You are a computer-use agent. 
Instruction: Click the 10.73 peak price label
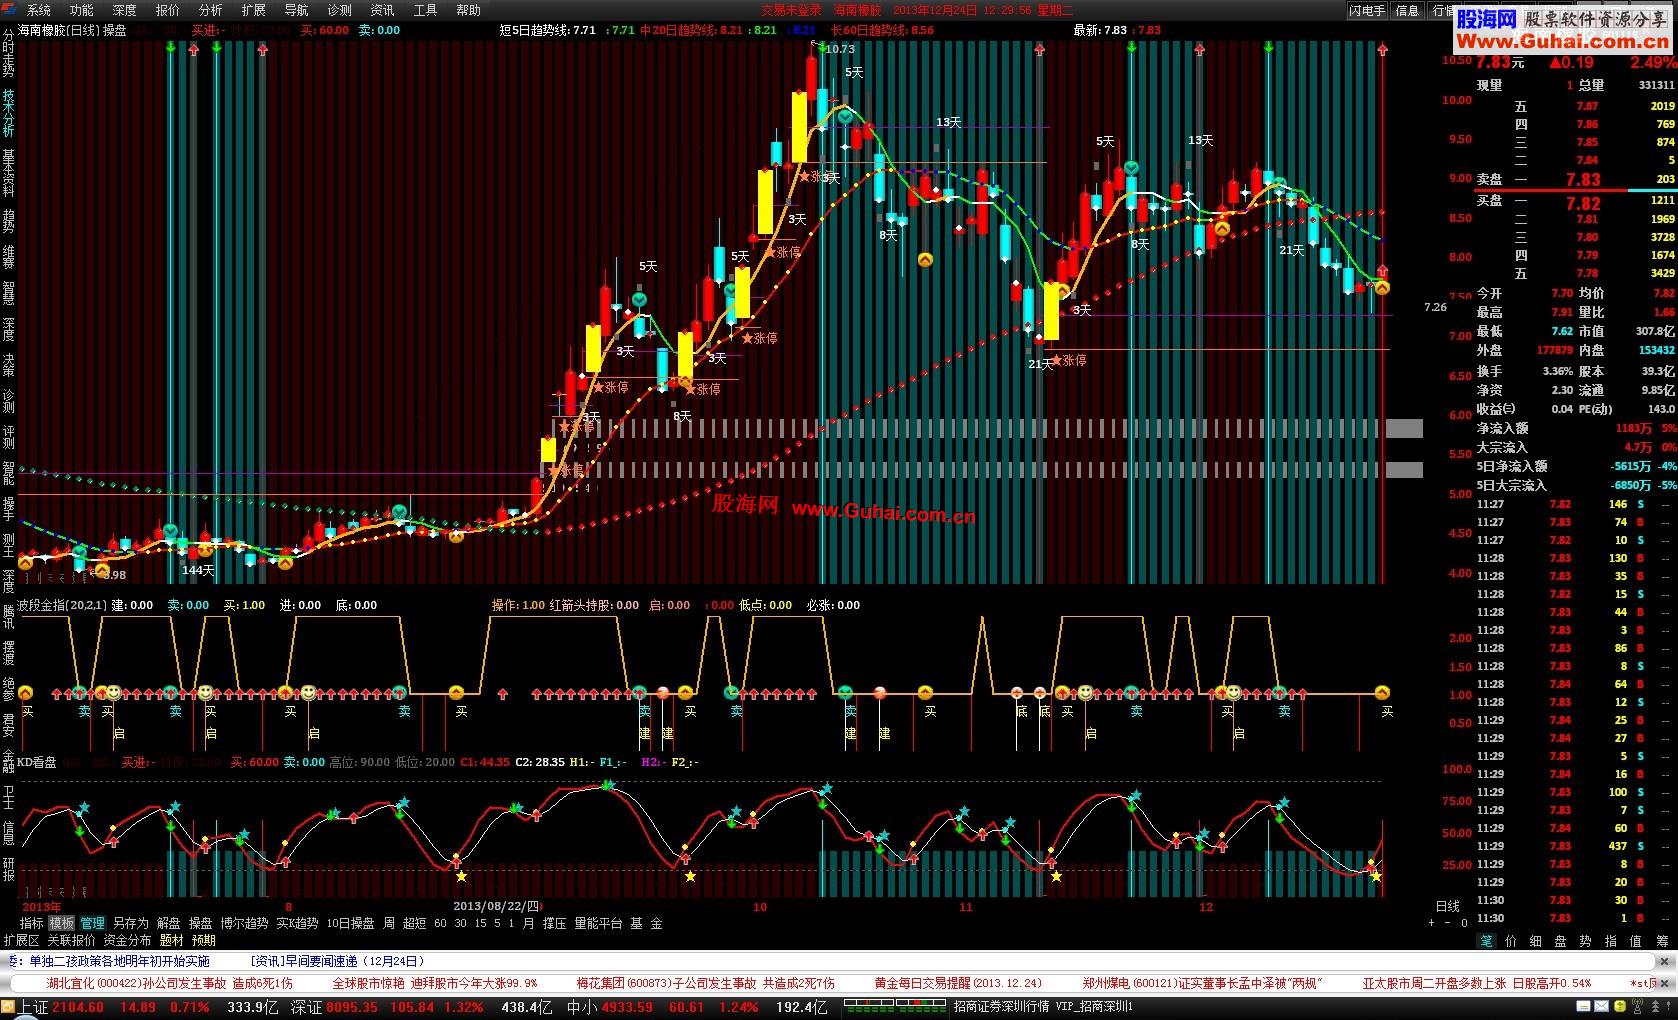[840, 49]
